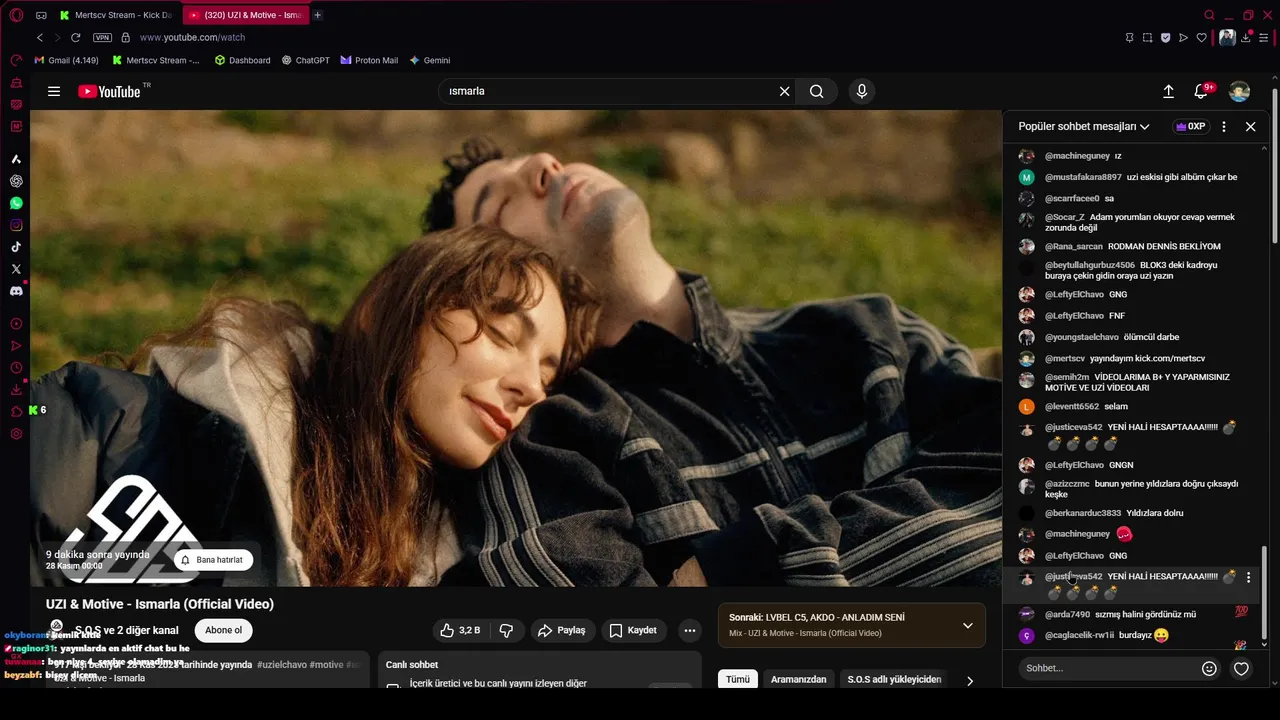Share video with 'Paylaş' button

(561, 630)
